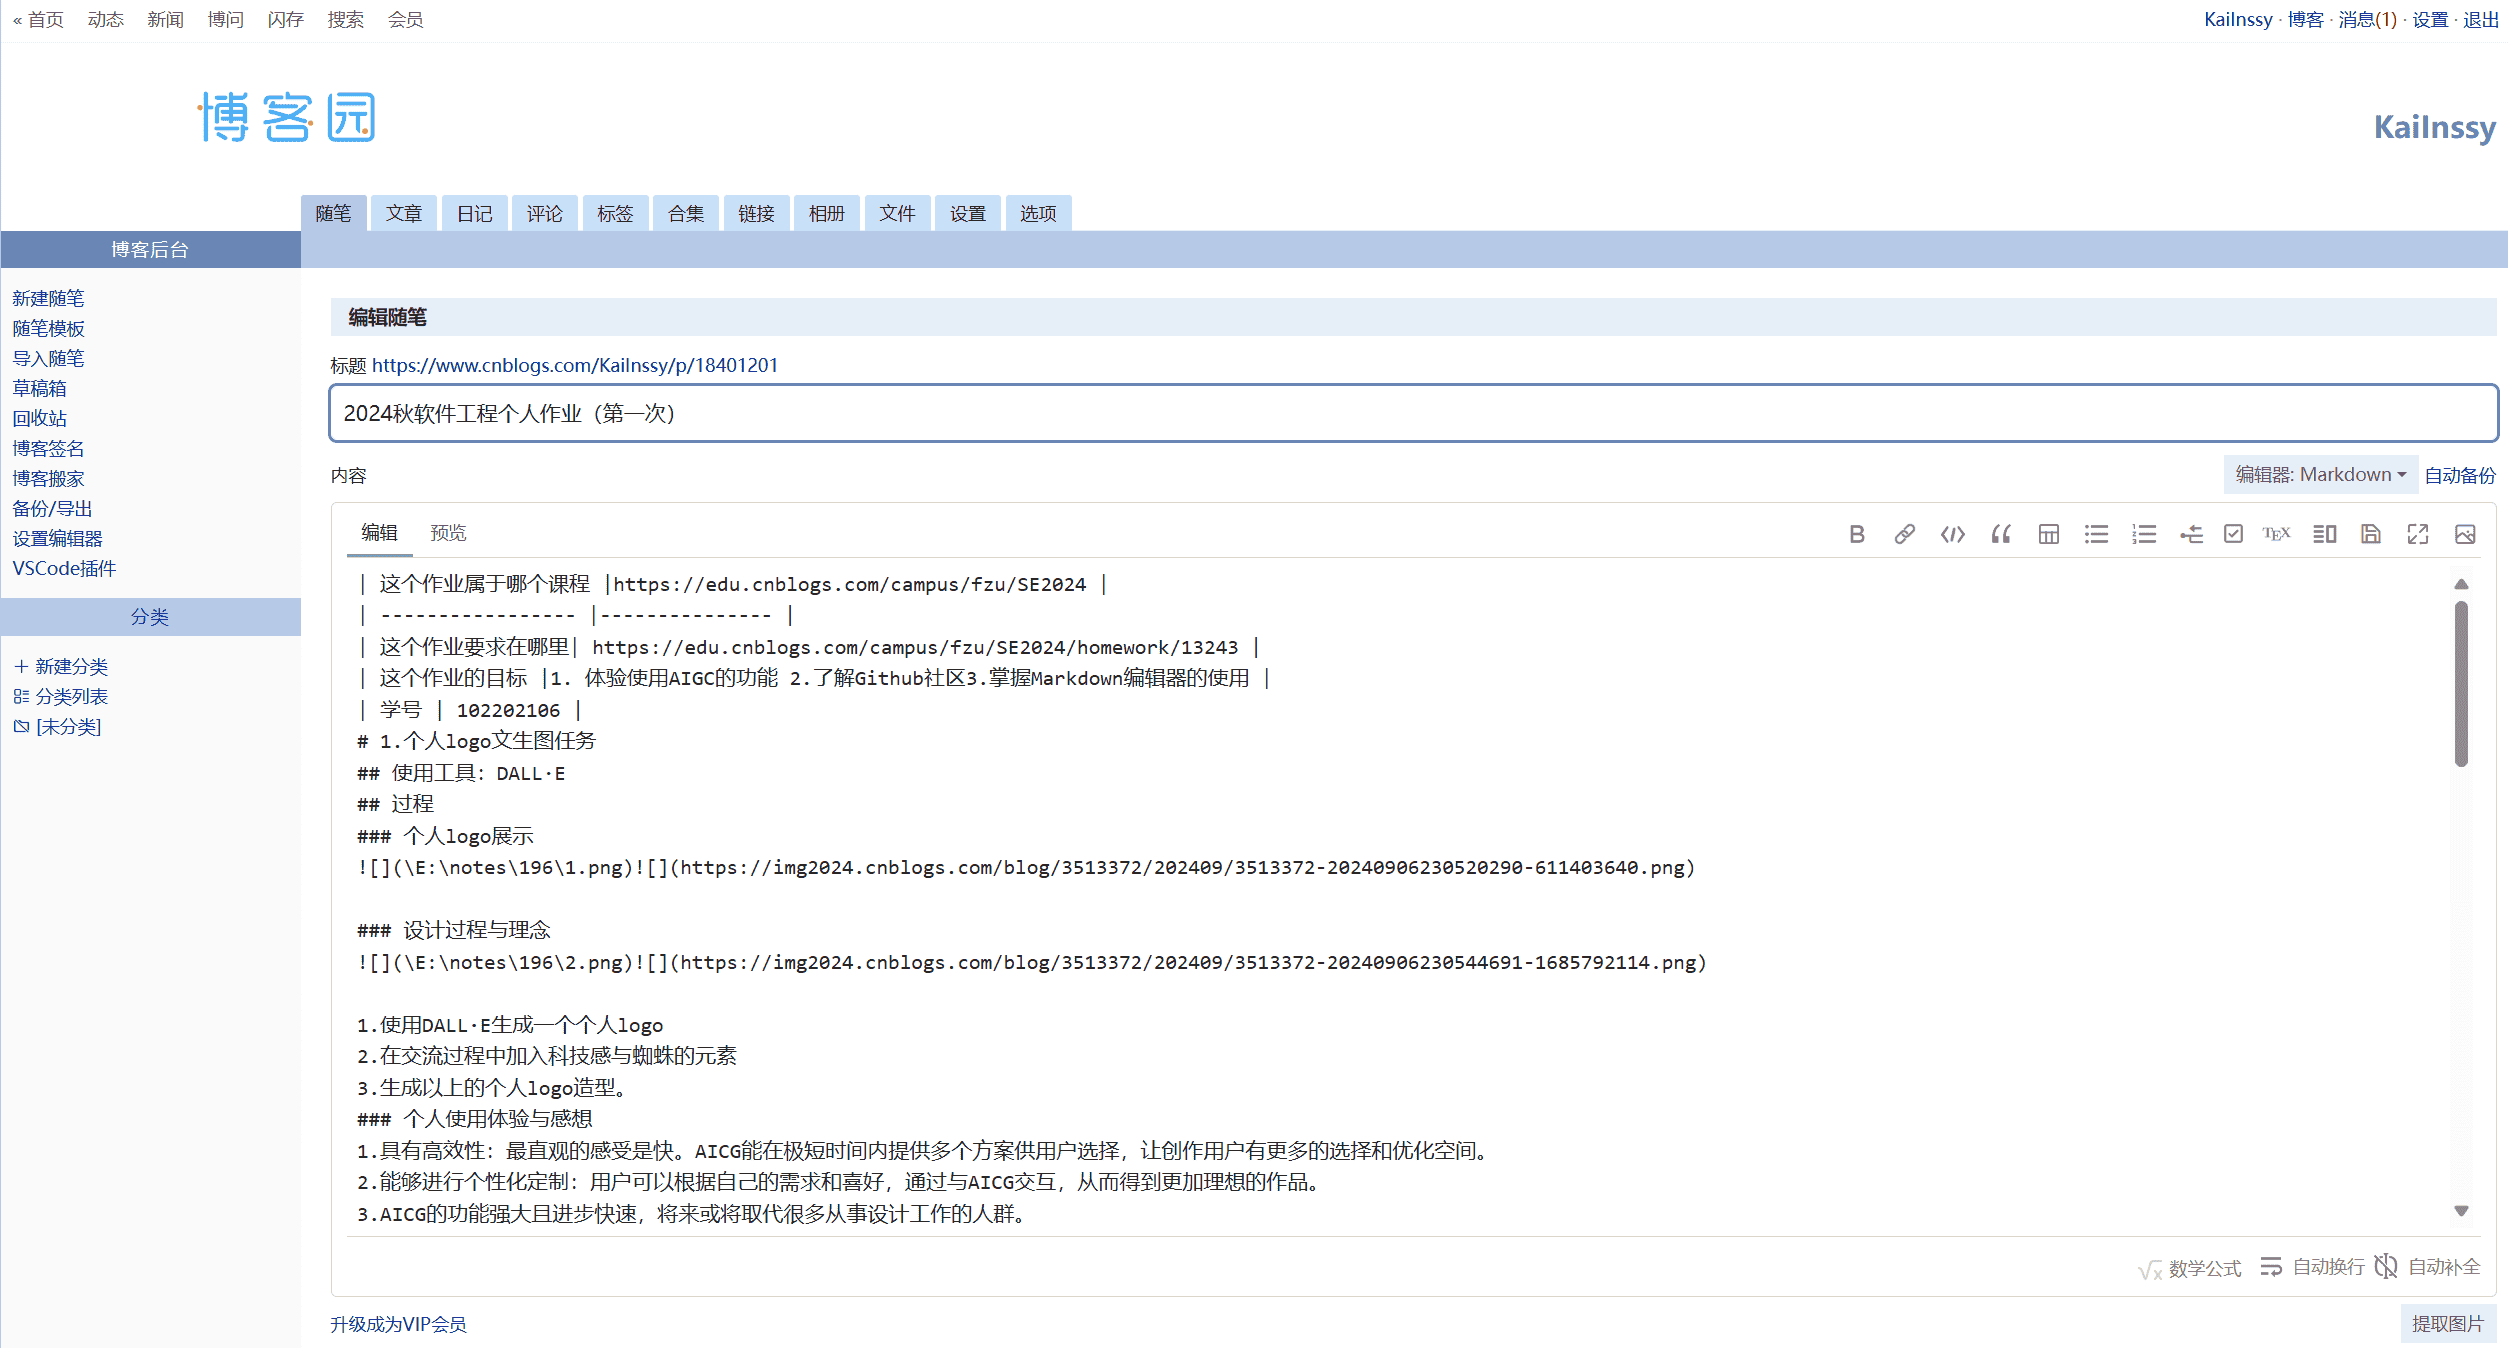Toggle 自动补全 (autocomplete) option
This screenshot has height=1348, width=2508.
[x=2428, y=1267]
